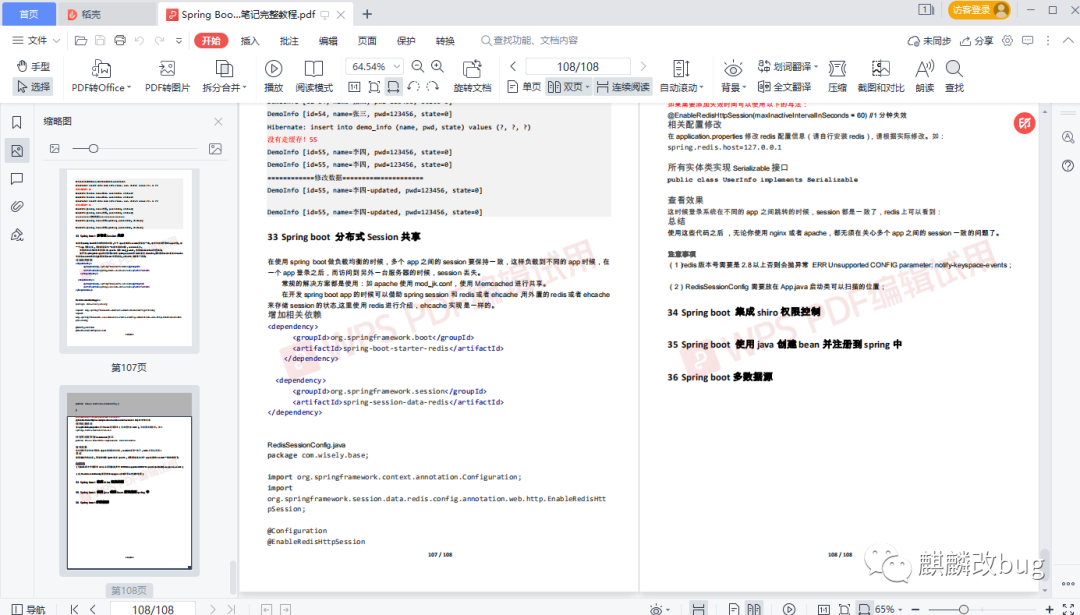Image resolution: width=1080 pixels, height=615 pixels.
Task: Set actual size 1:1 view in ribbon
Action: pyautogui.click(x=354, y=87)
